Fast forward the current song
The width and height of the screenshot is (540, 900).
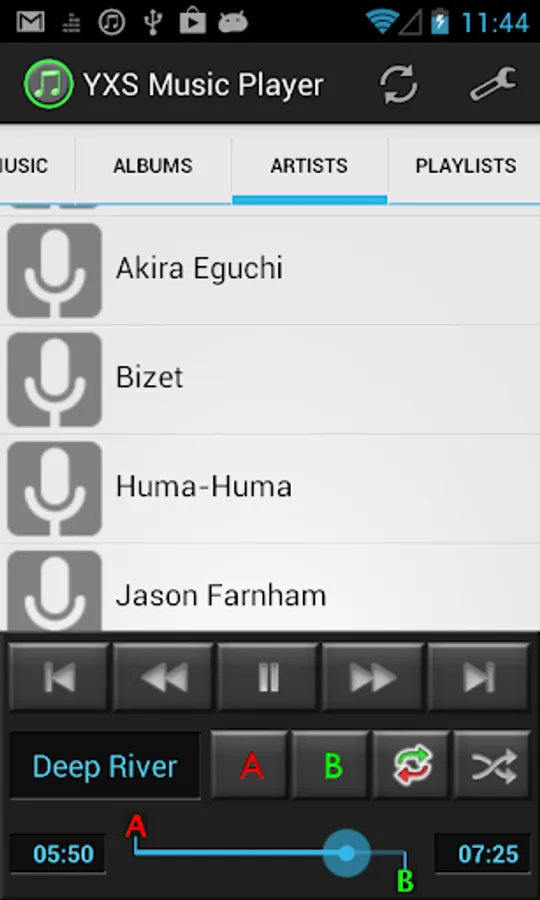tap(373, 678)
